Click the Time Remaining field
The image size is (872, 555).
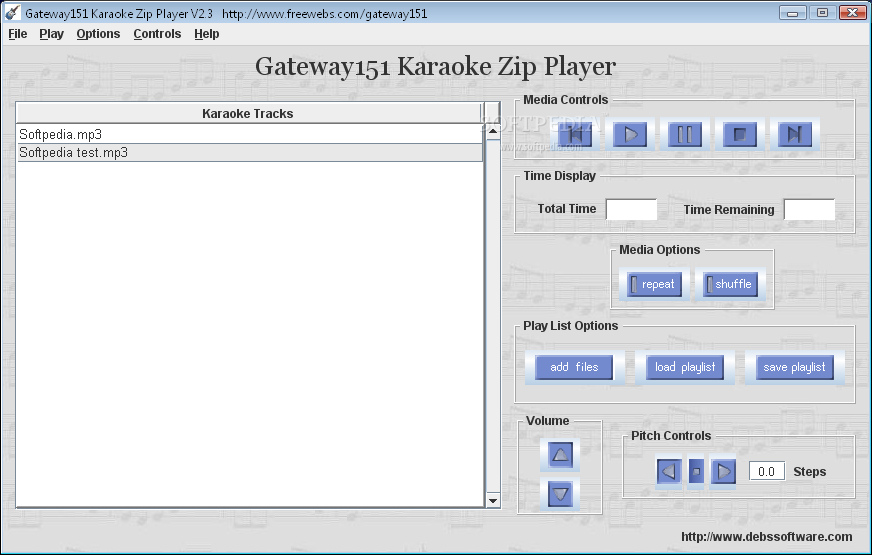coord(809,209)
